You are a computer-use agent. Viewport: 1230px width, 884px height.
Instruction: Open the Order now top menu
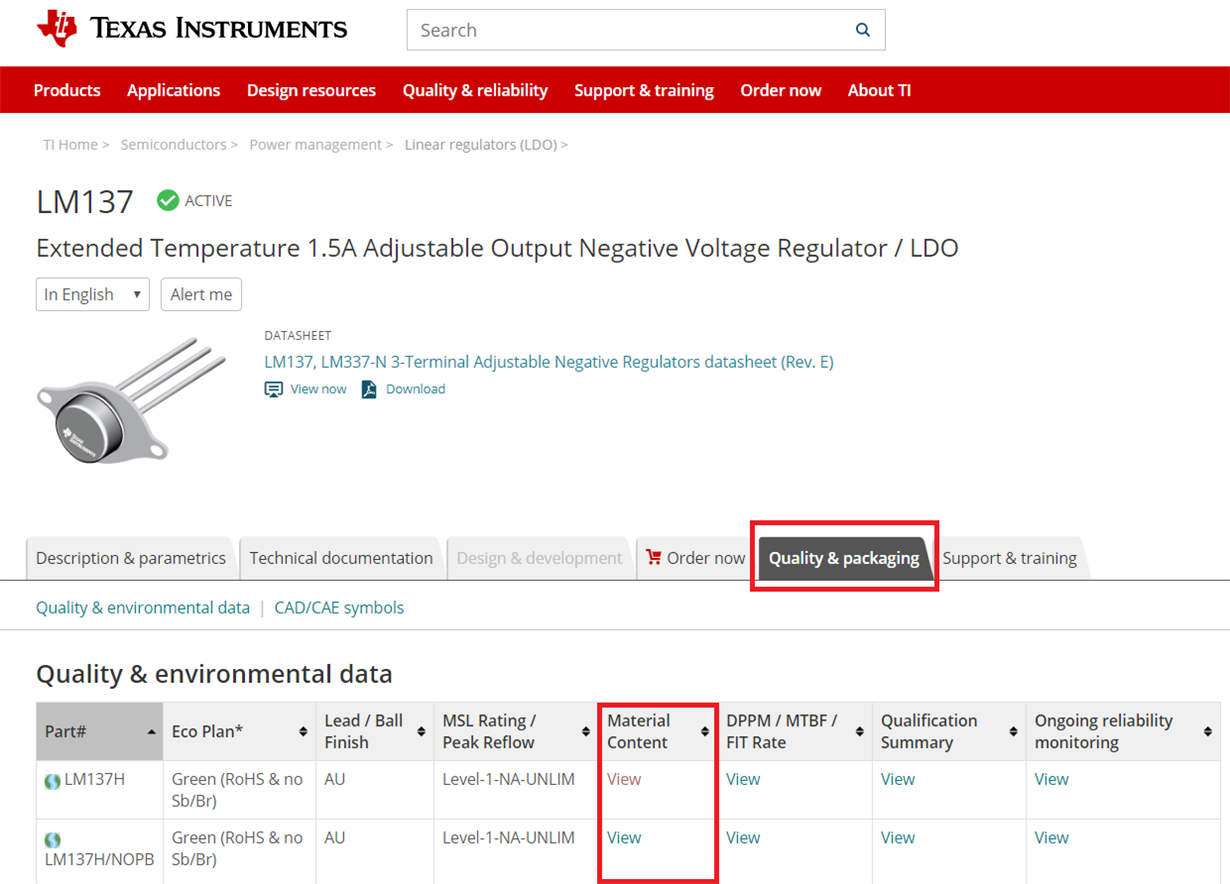point(781,90)
